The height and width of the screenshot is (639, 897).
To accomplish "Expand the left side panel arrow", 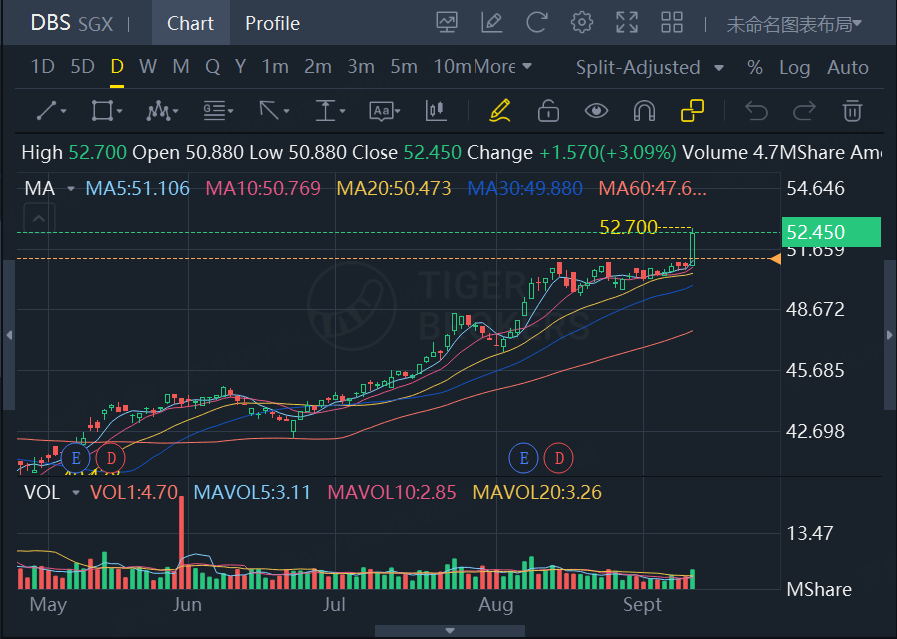I will click(9, 335).
